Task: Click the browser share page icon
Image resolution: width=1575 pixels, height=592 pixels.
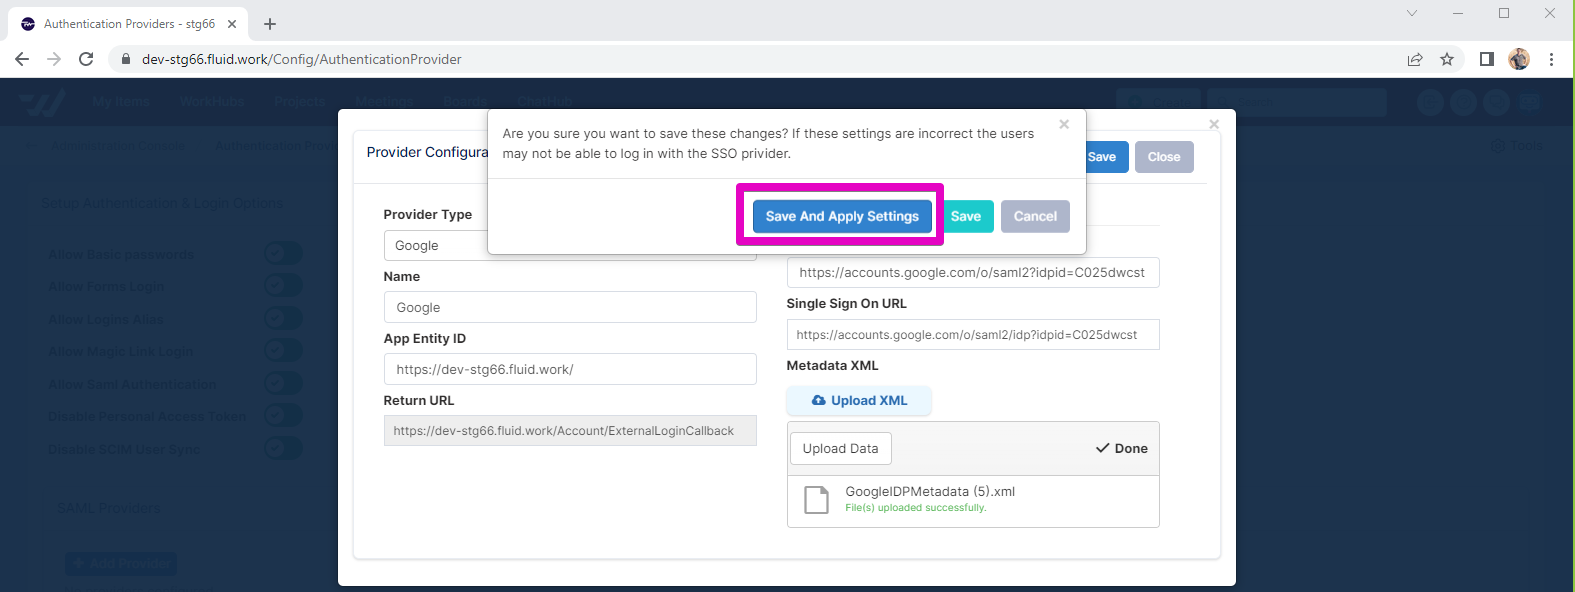Action: pyautogui.click(x=1415, y=59)
